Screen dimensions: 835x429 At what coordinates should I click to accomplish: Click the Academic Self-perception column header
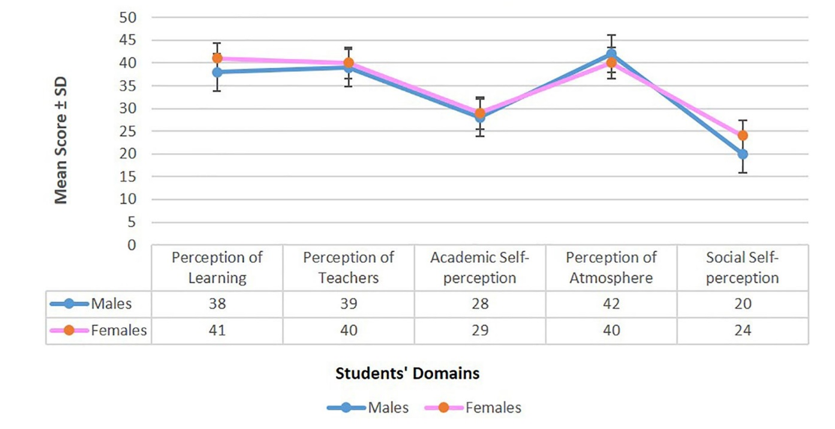click(479, 268)
